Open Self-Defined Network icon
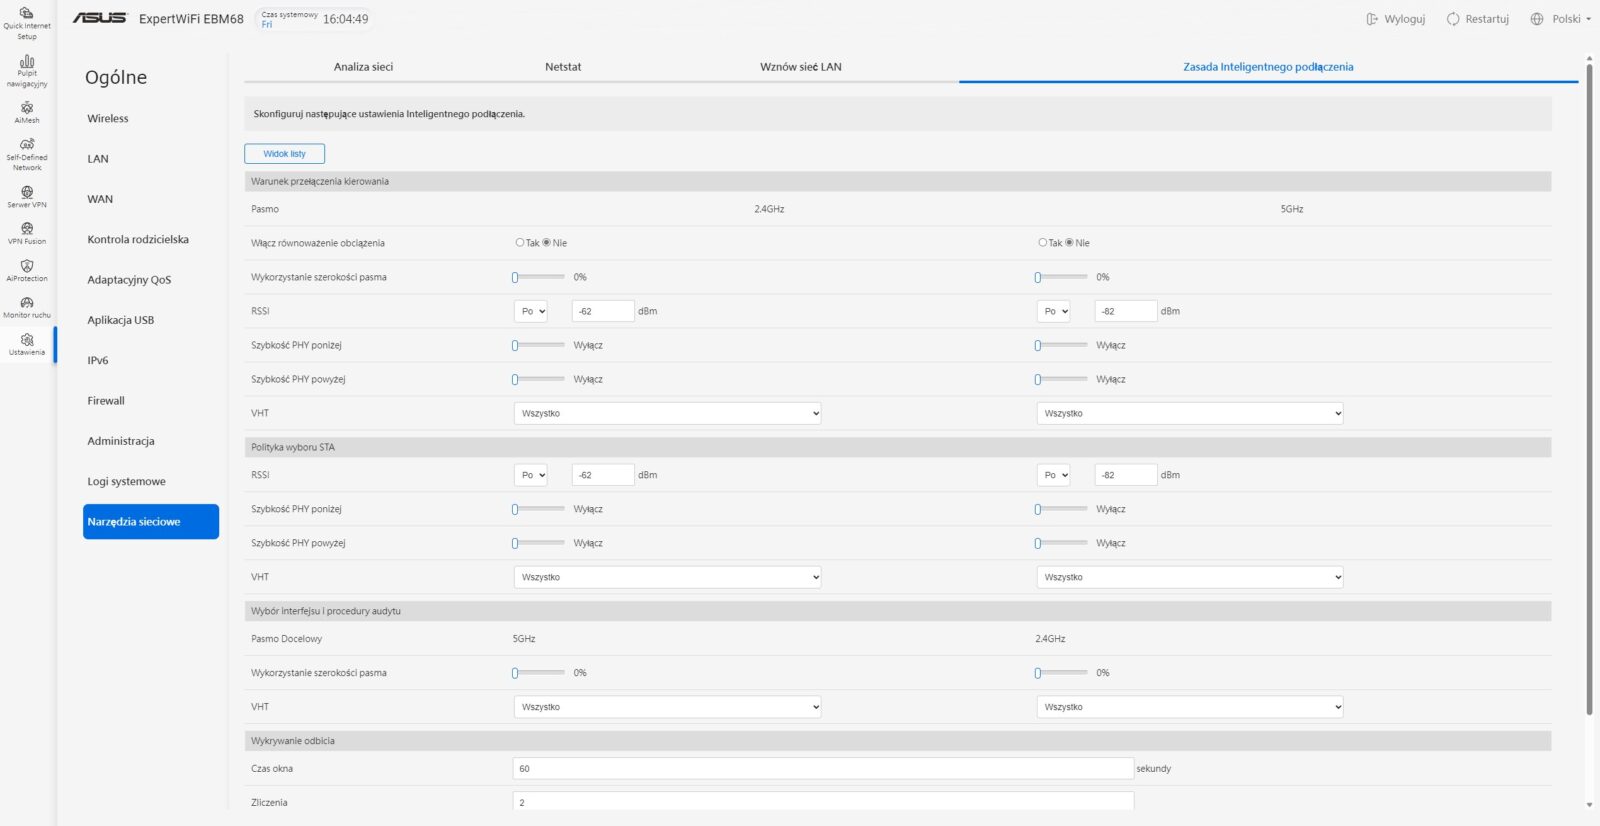This screenshot has width=1600, height=826. click(27, 145)
